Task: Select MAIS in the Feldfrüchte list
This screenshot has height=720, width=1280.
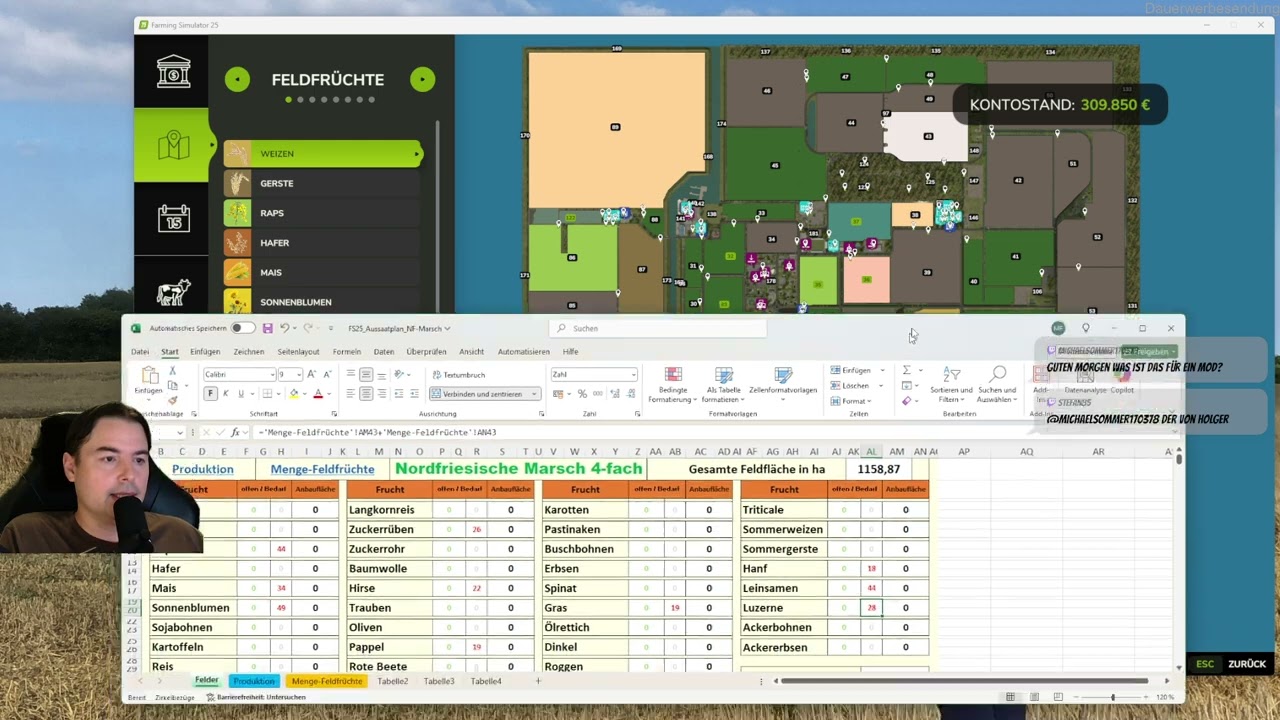Action: (323, 272)
